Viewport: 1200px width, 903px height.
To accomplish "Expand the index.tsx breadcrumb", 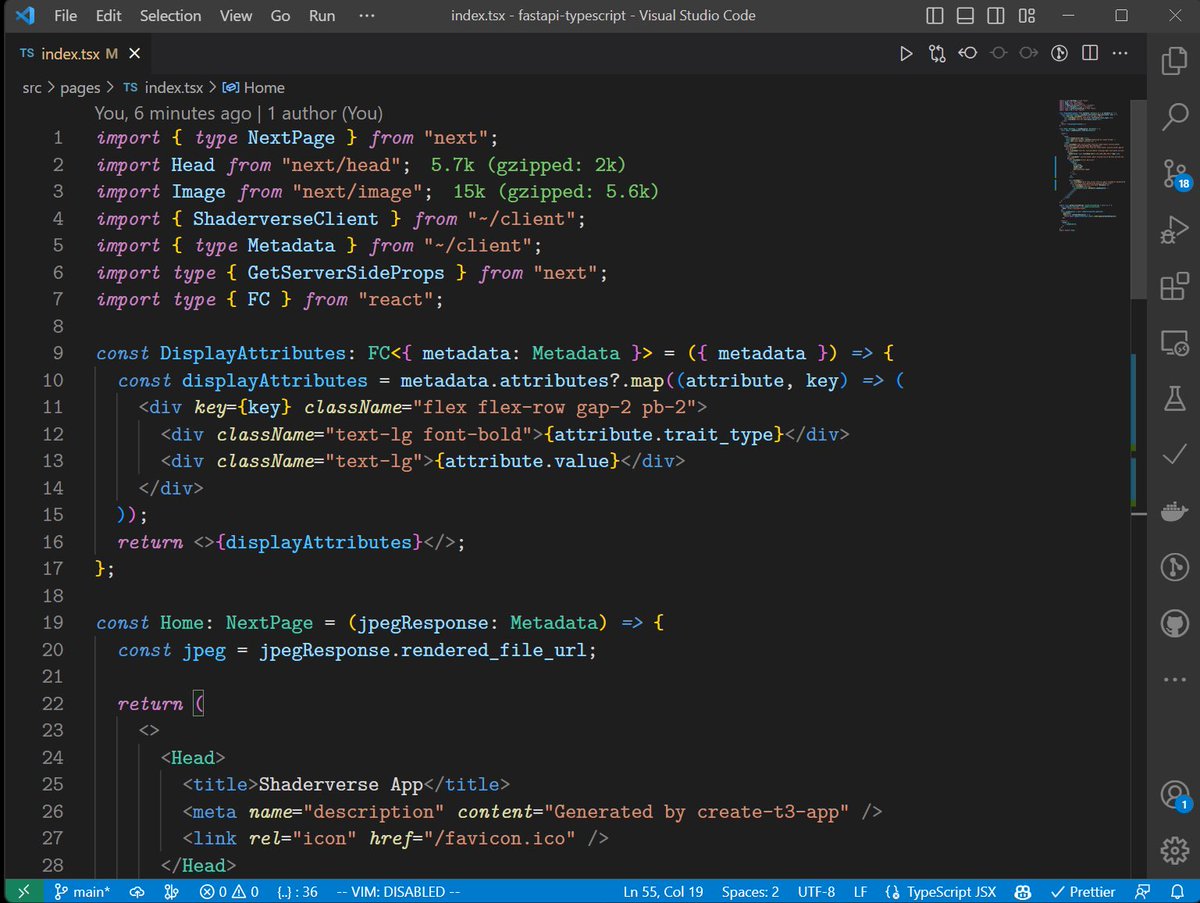I will 163,88.
